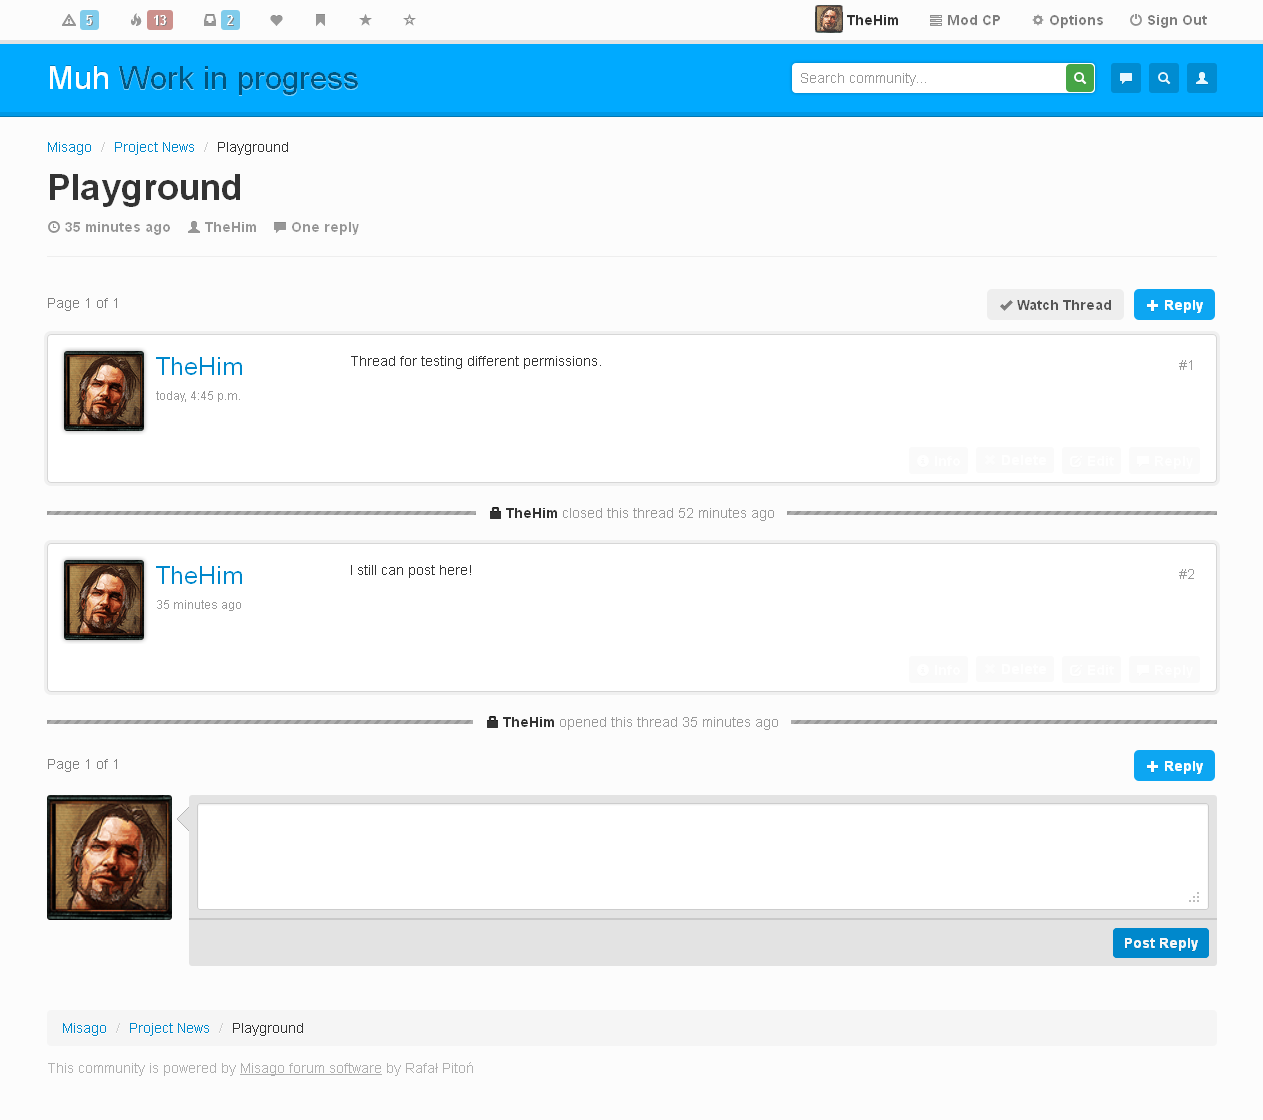This screenshot has width=1263, height=1120.
Task: Open the inbox icon showing 2
Action: (x=221, y=20)
